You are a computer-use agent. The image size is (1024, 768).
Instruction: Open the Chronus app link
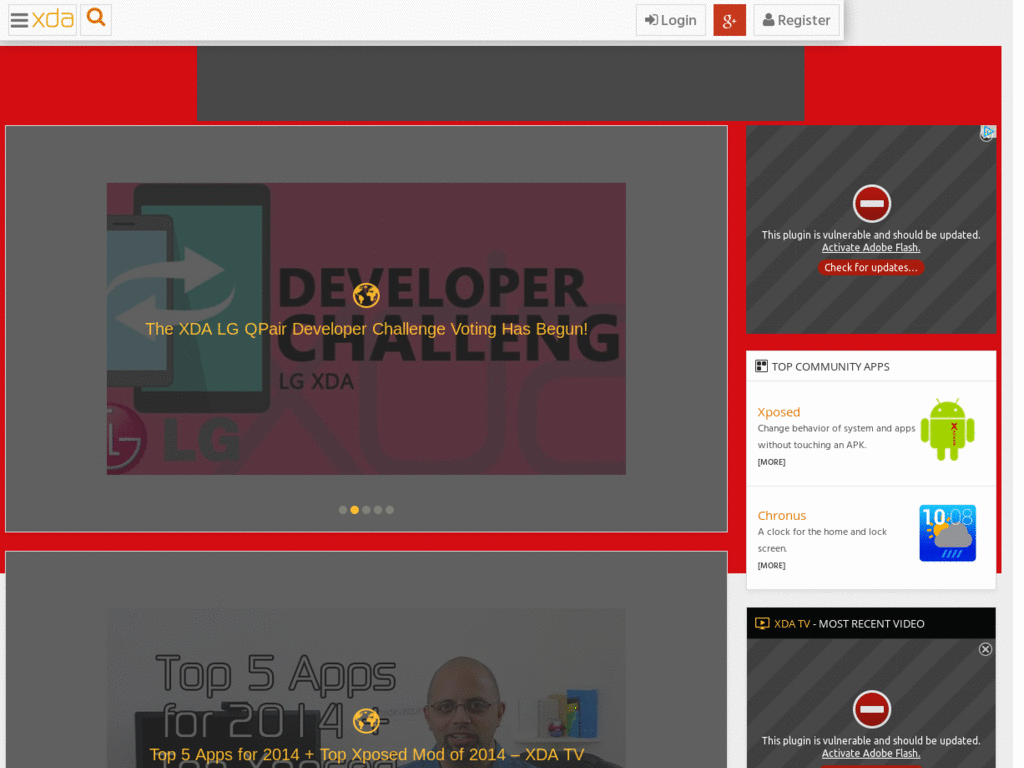782,515
